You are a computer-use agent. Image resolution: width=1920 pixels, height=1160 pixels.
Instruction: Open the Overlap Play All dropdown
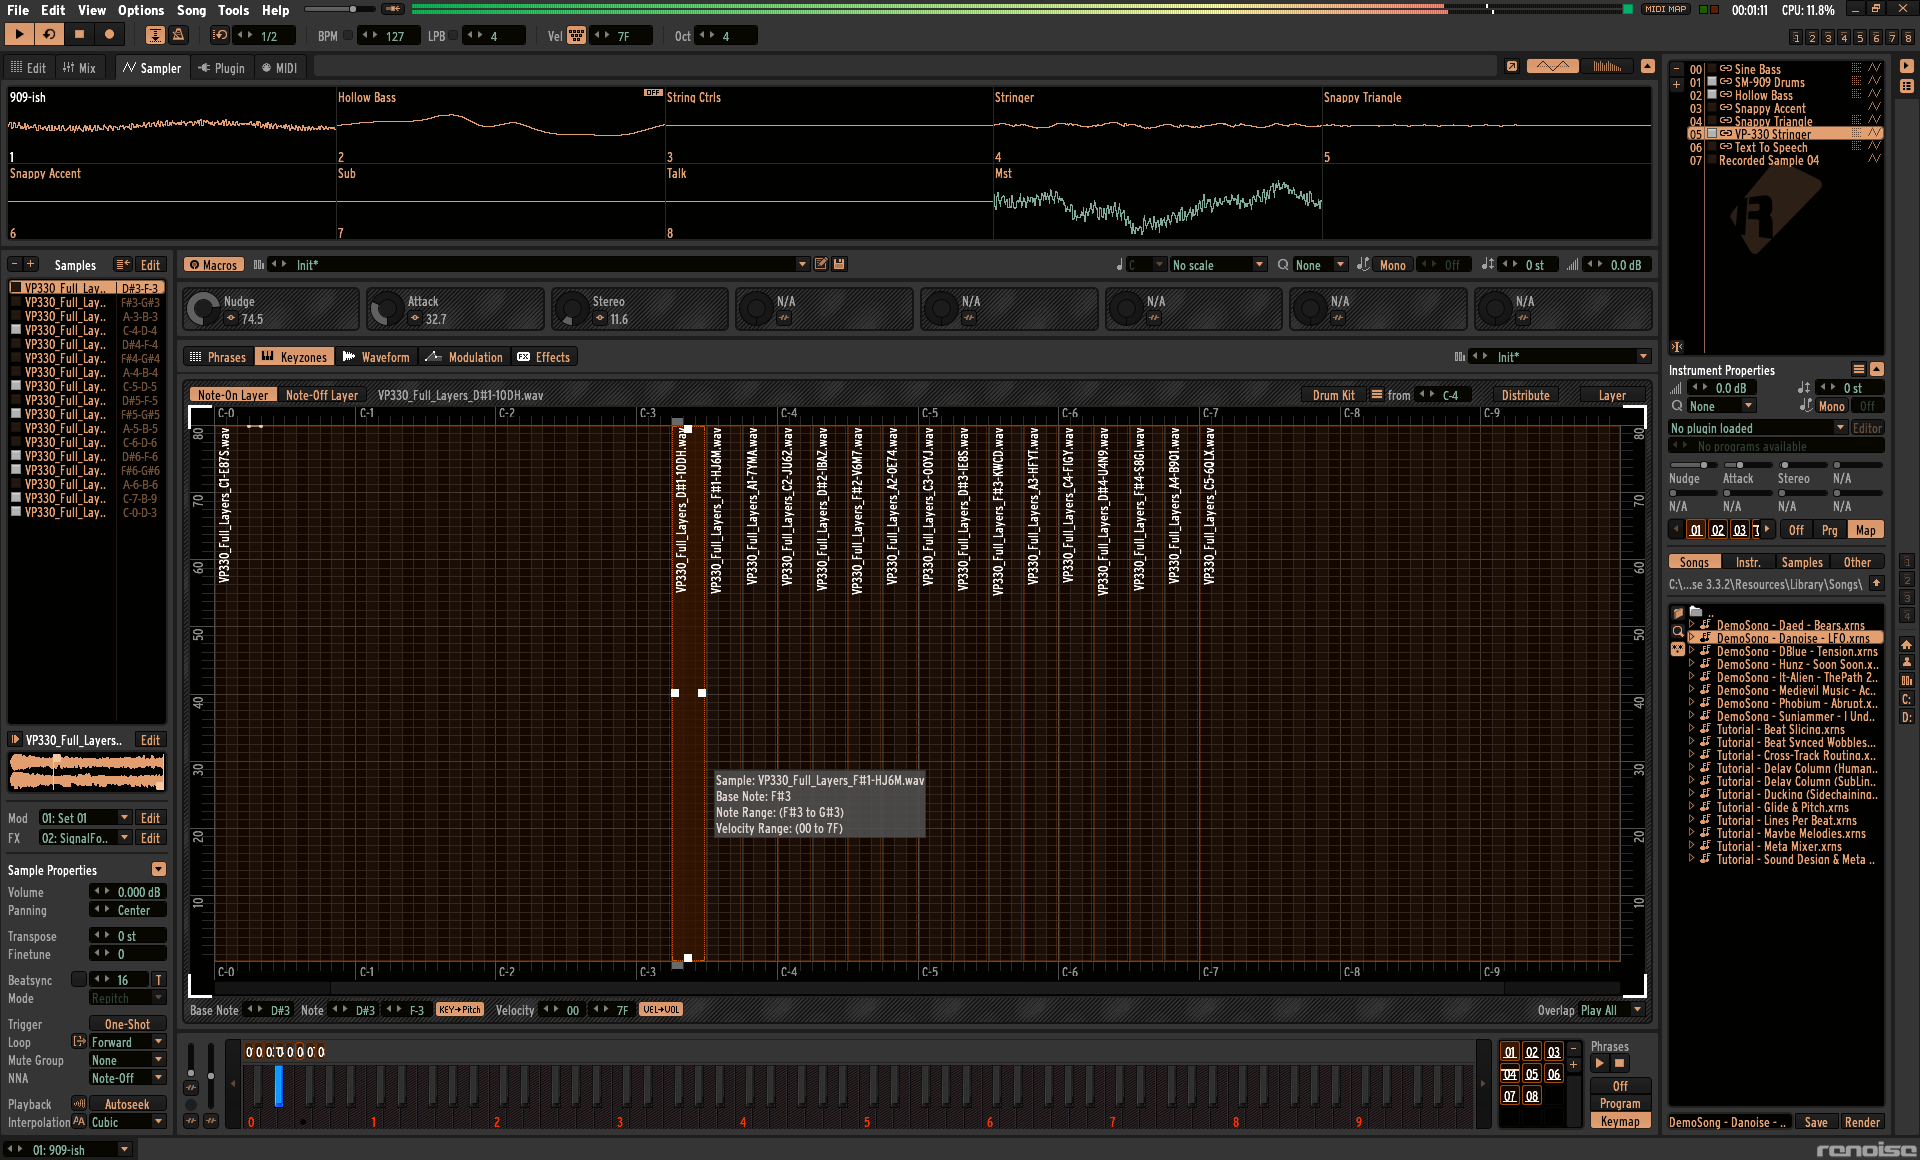coord(1611,1010)
